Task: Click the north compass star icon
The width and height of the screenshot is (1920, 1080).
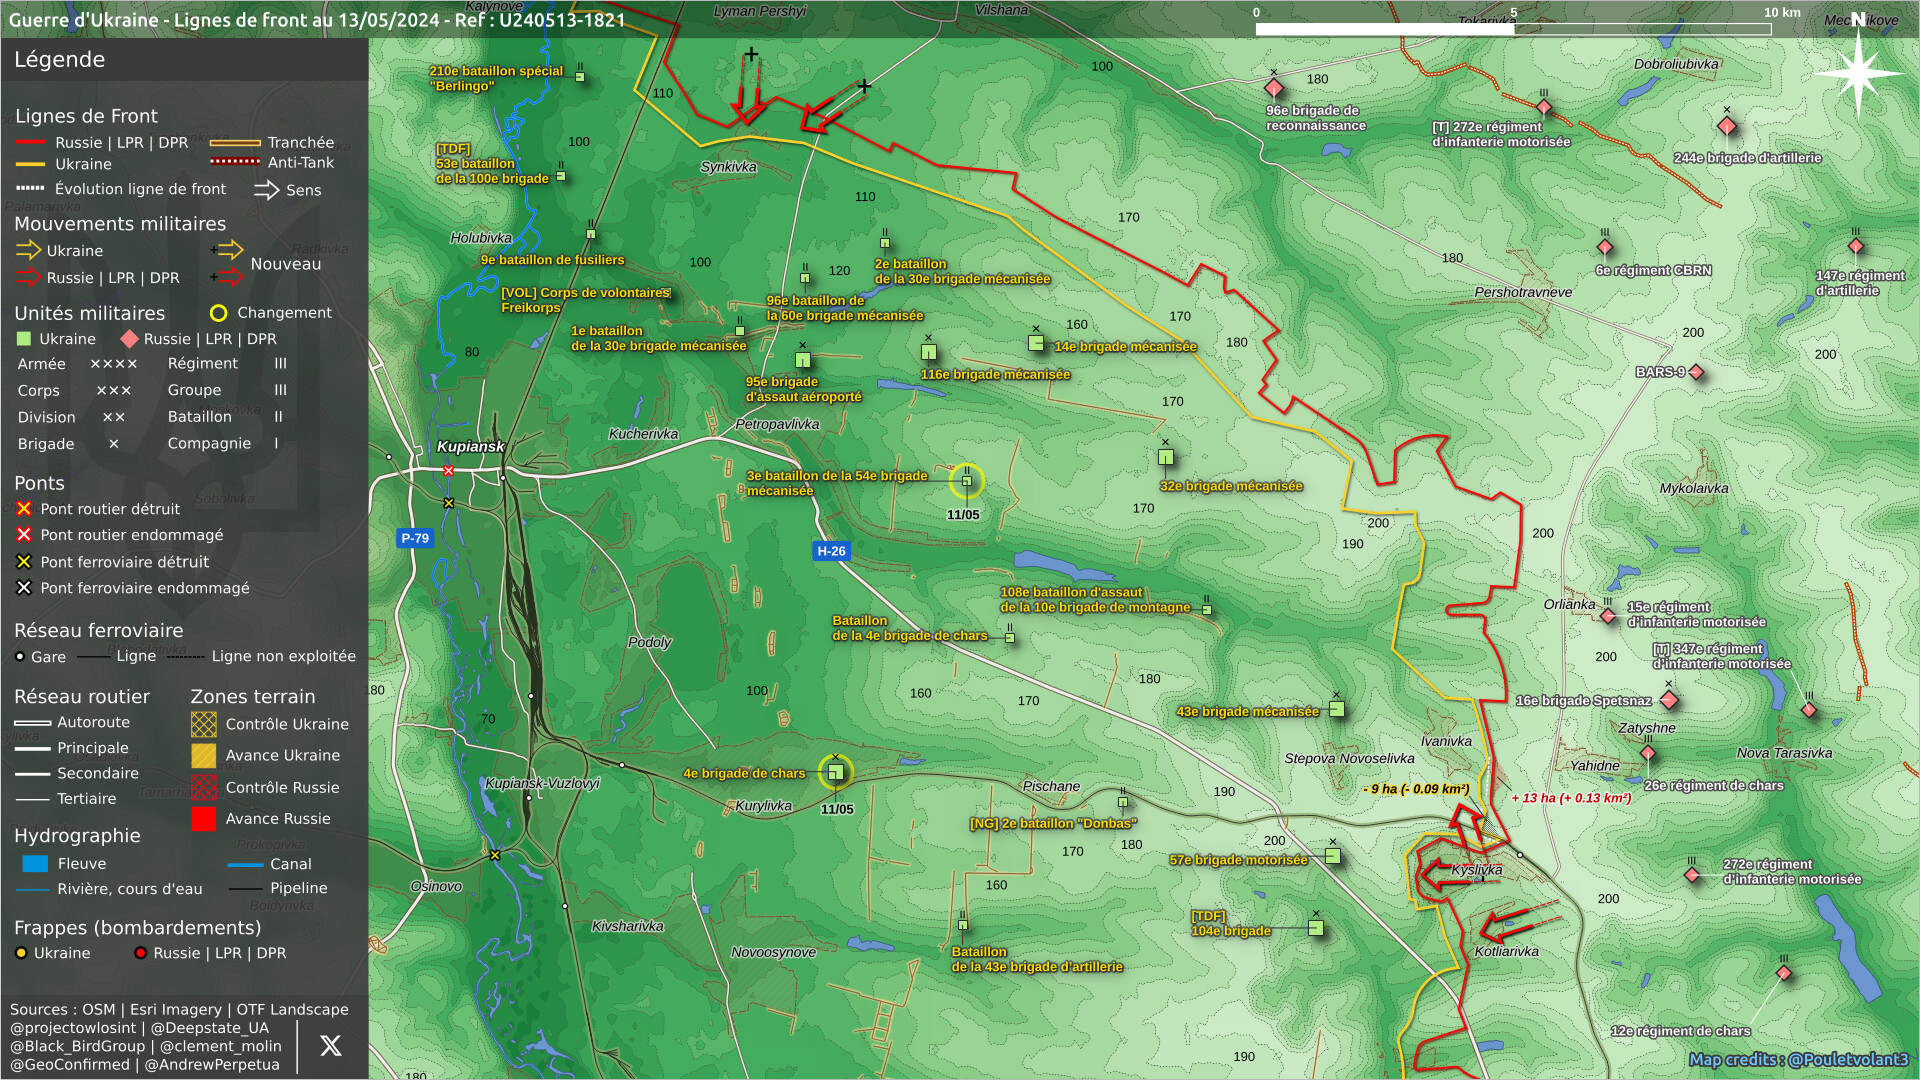Action: click(x=1857, y=72)
